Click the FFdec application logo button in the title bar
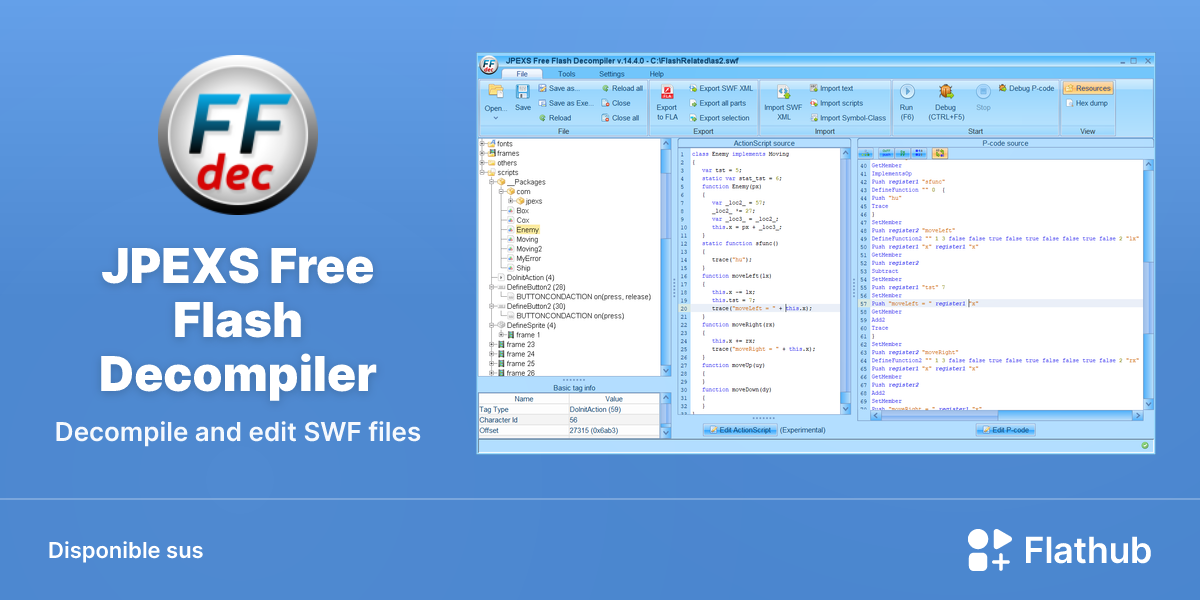The image size is (1200, 600). point(489,66)
